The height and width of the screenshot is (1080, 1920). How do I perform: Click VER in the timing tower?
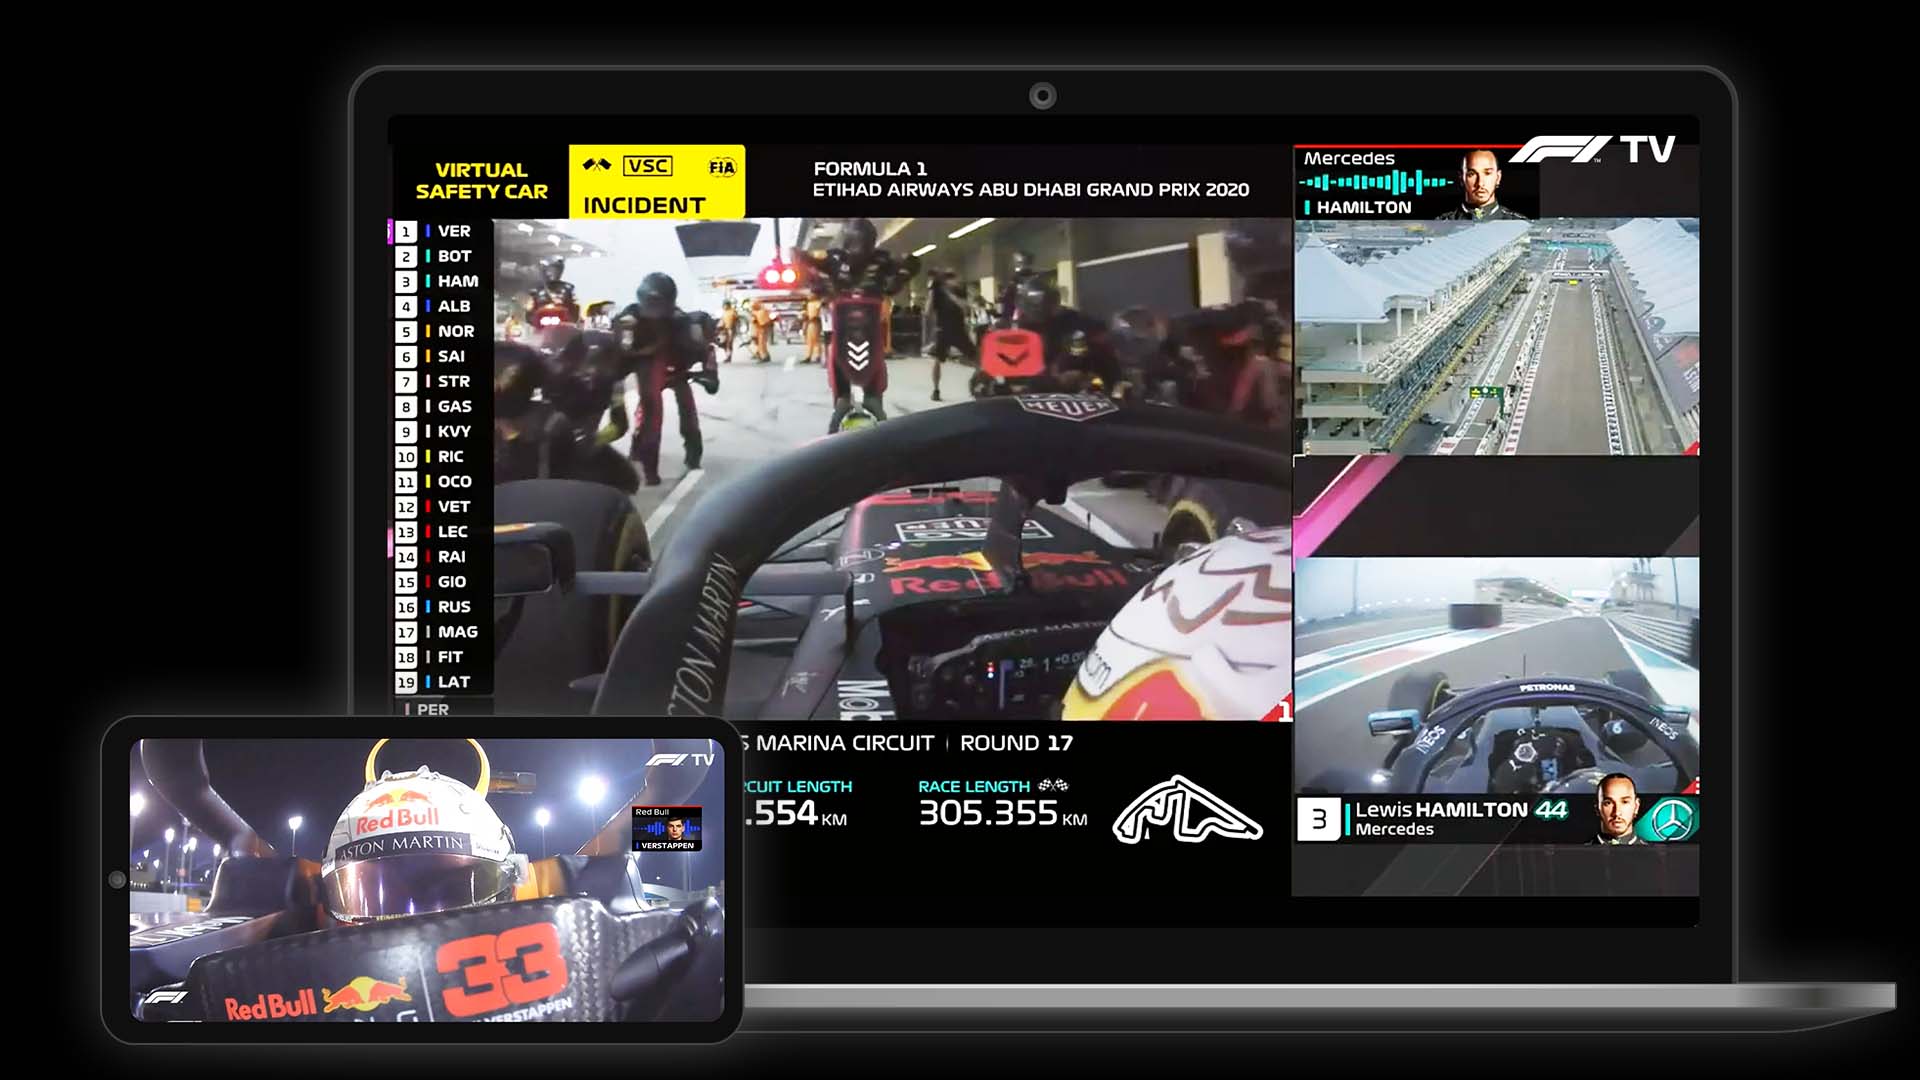click(454, 231)
